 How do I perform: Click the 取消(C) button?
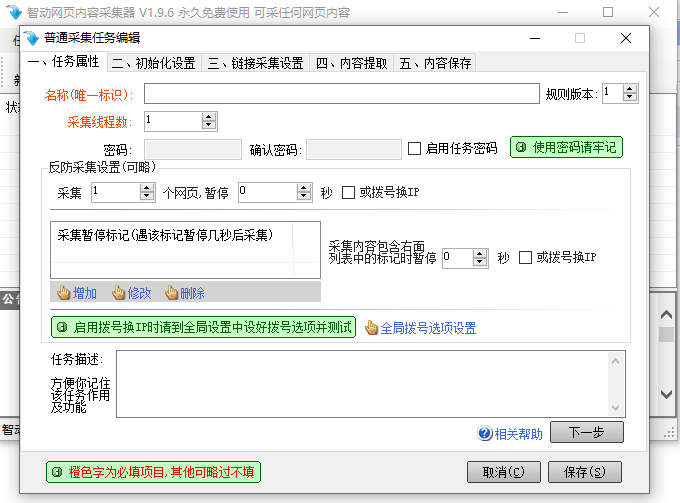click(503, 472)
